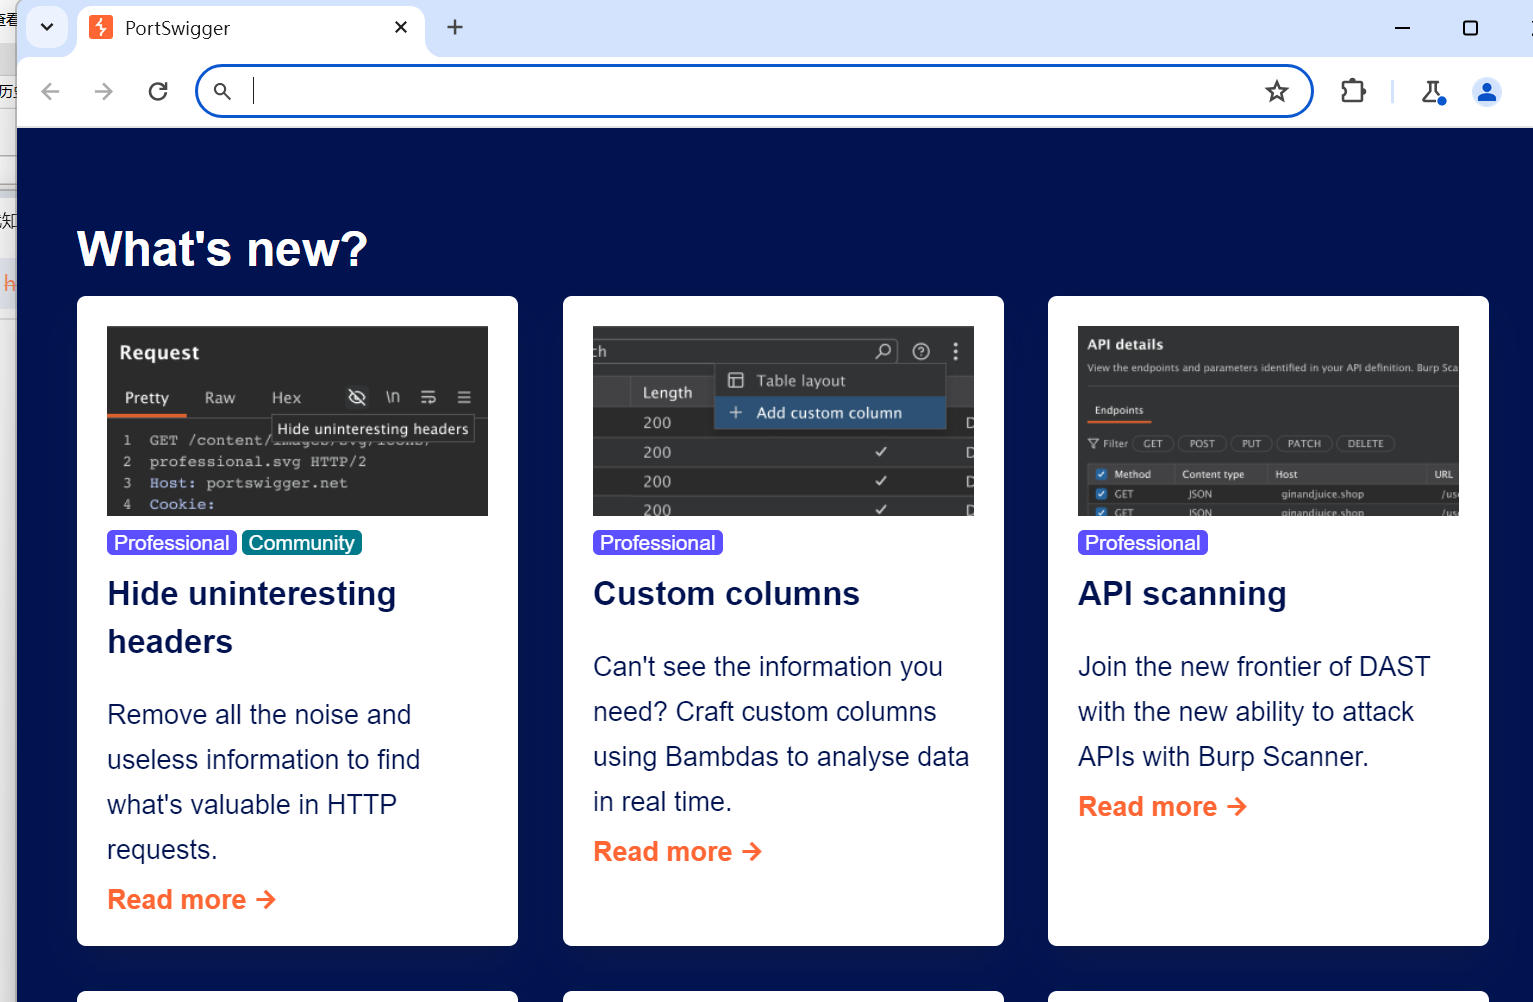Select the PortSwigger browser tab
The height and width of the screenshot is (1002, 1533).
coord(250,28)
